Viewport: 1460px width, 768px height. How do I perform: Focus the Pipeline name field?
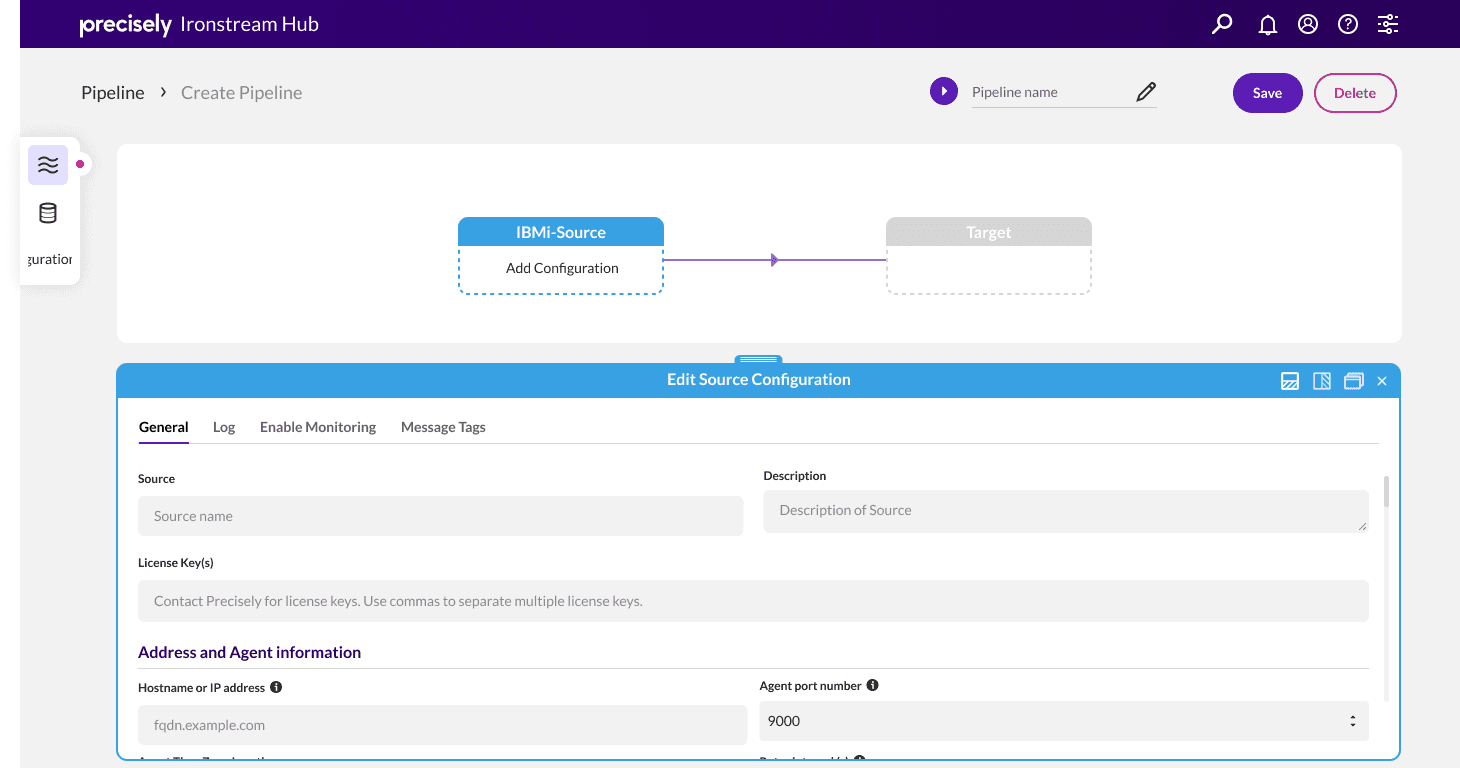[1050, 92]
